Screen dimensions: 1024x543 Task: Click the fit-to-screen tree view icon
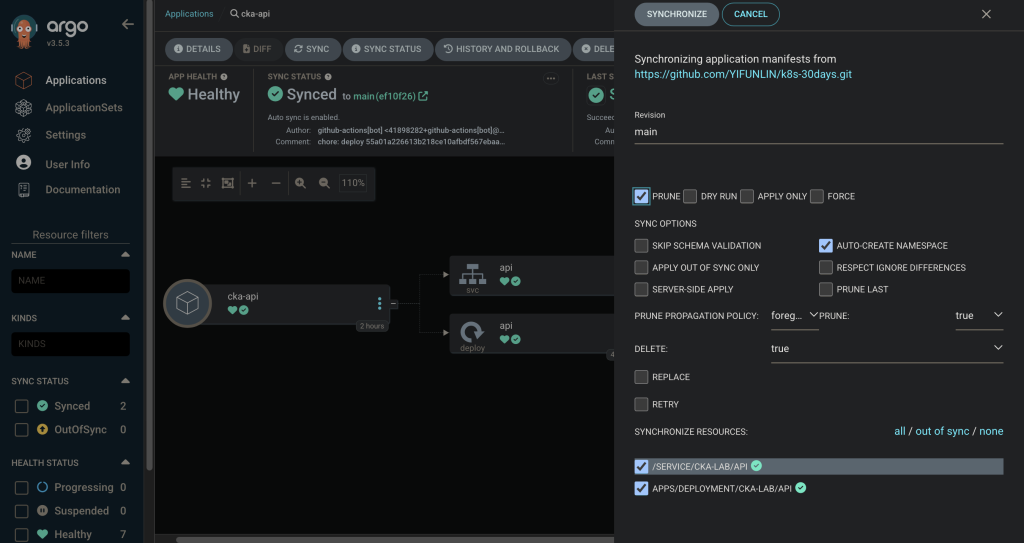(227, 183)
